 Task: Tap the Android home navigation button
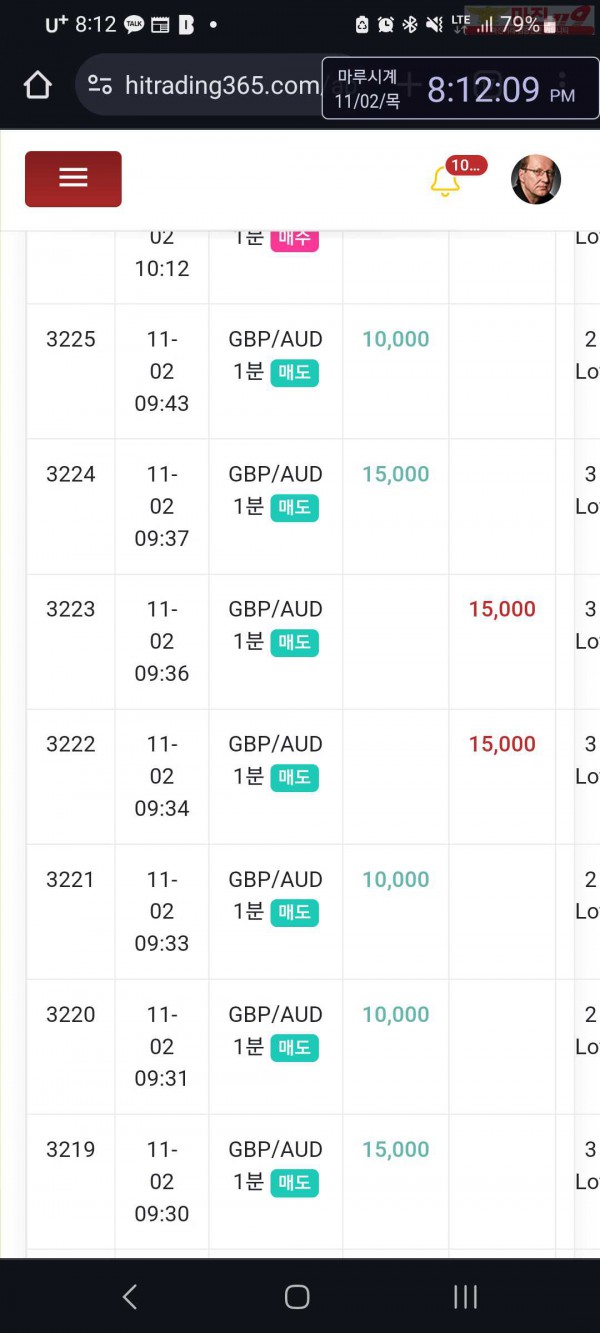297,1297
